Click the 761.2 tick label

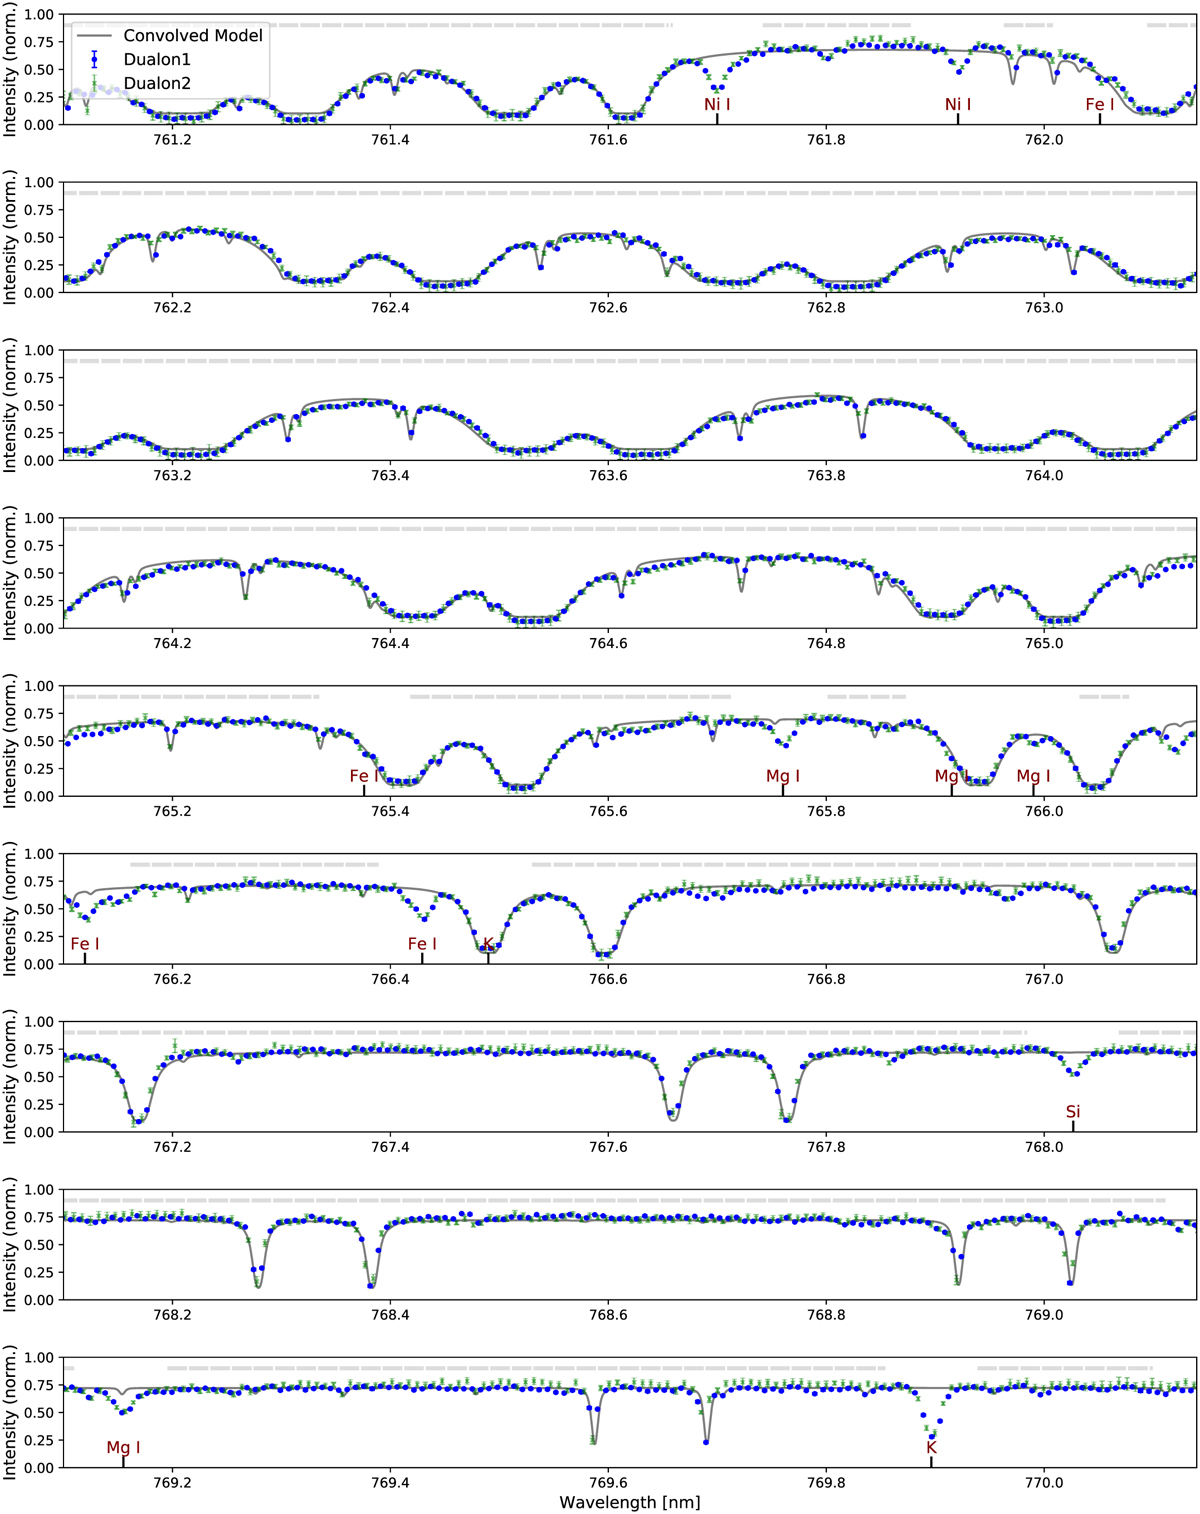pos(173,140)
